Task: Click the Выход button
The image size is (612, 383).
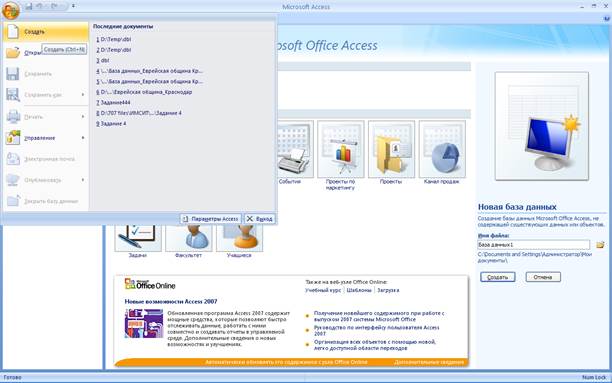Action: tap(260, 219)
